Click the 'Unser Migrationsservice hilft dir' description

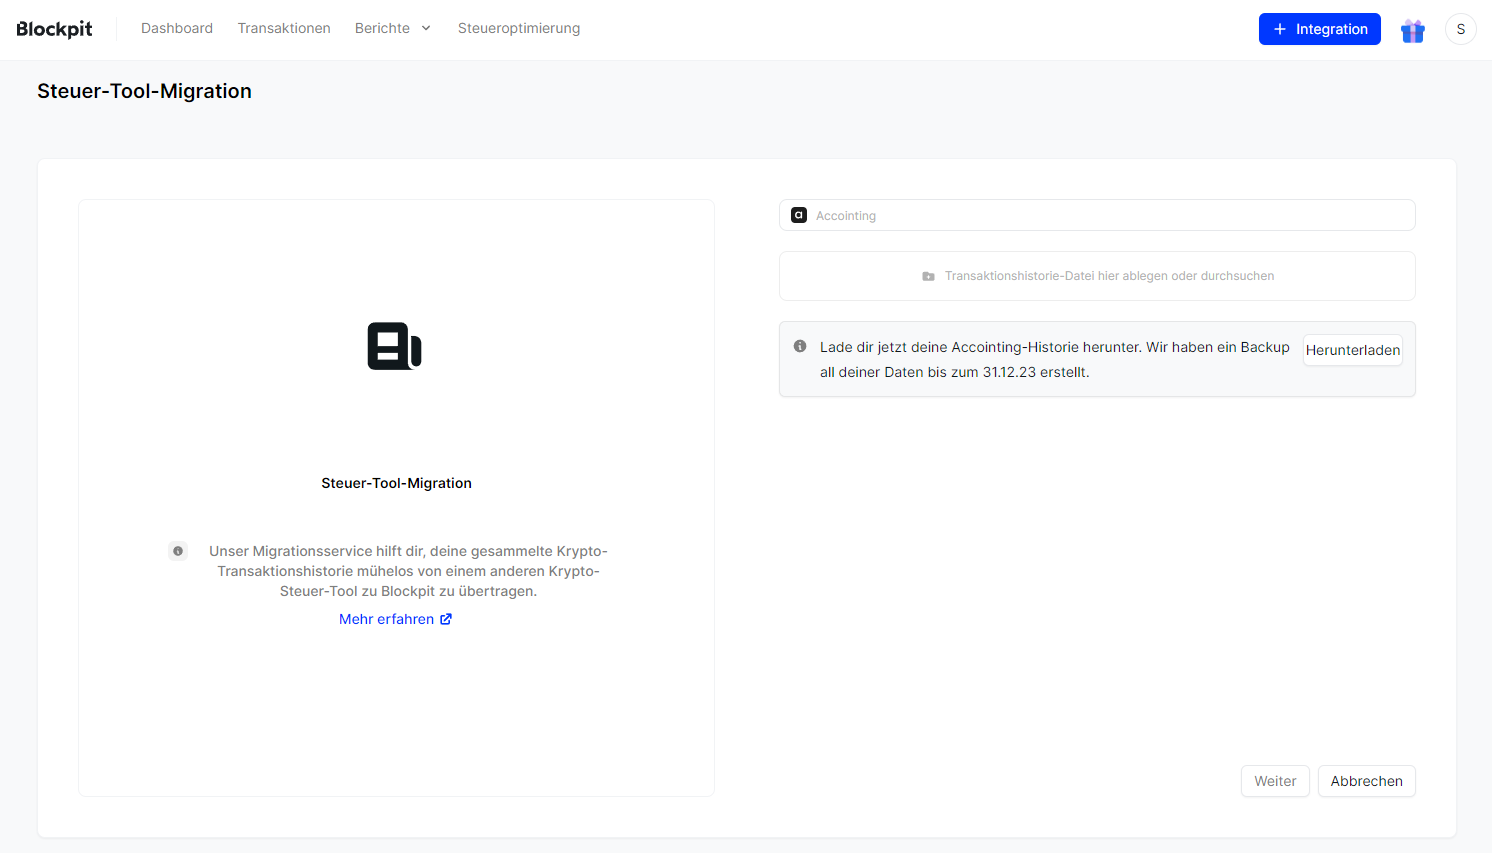(x=408, y=571)
